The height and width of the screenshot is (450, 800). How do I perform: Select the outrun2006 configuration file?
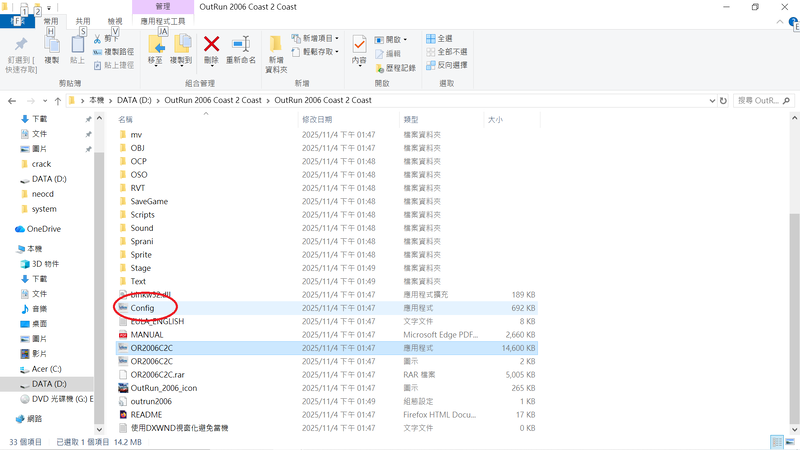coord(327,402)
